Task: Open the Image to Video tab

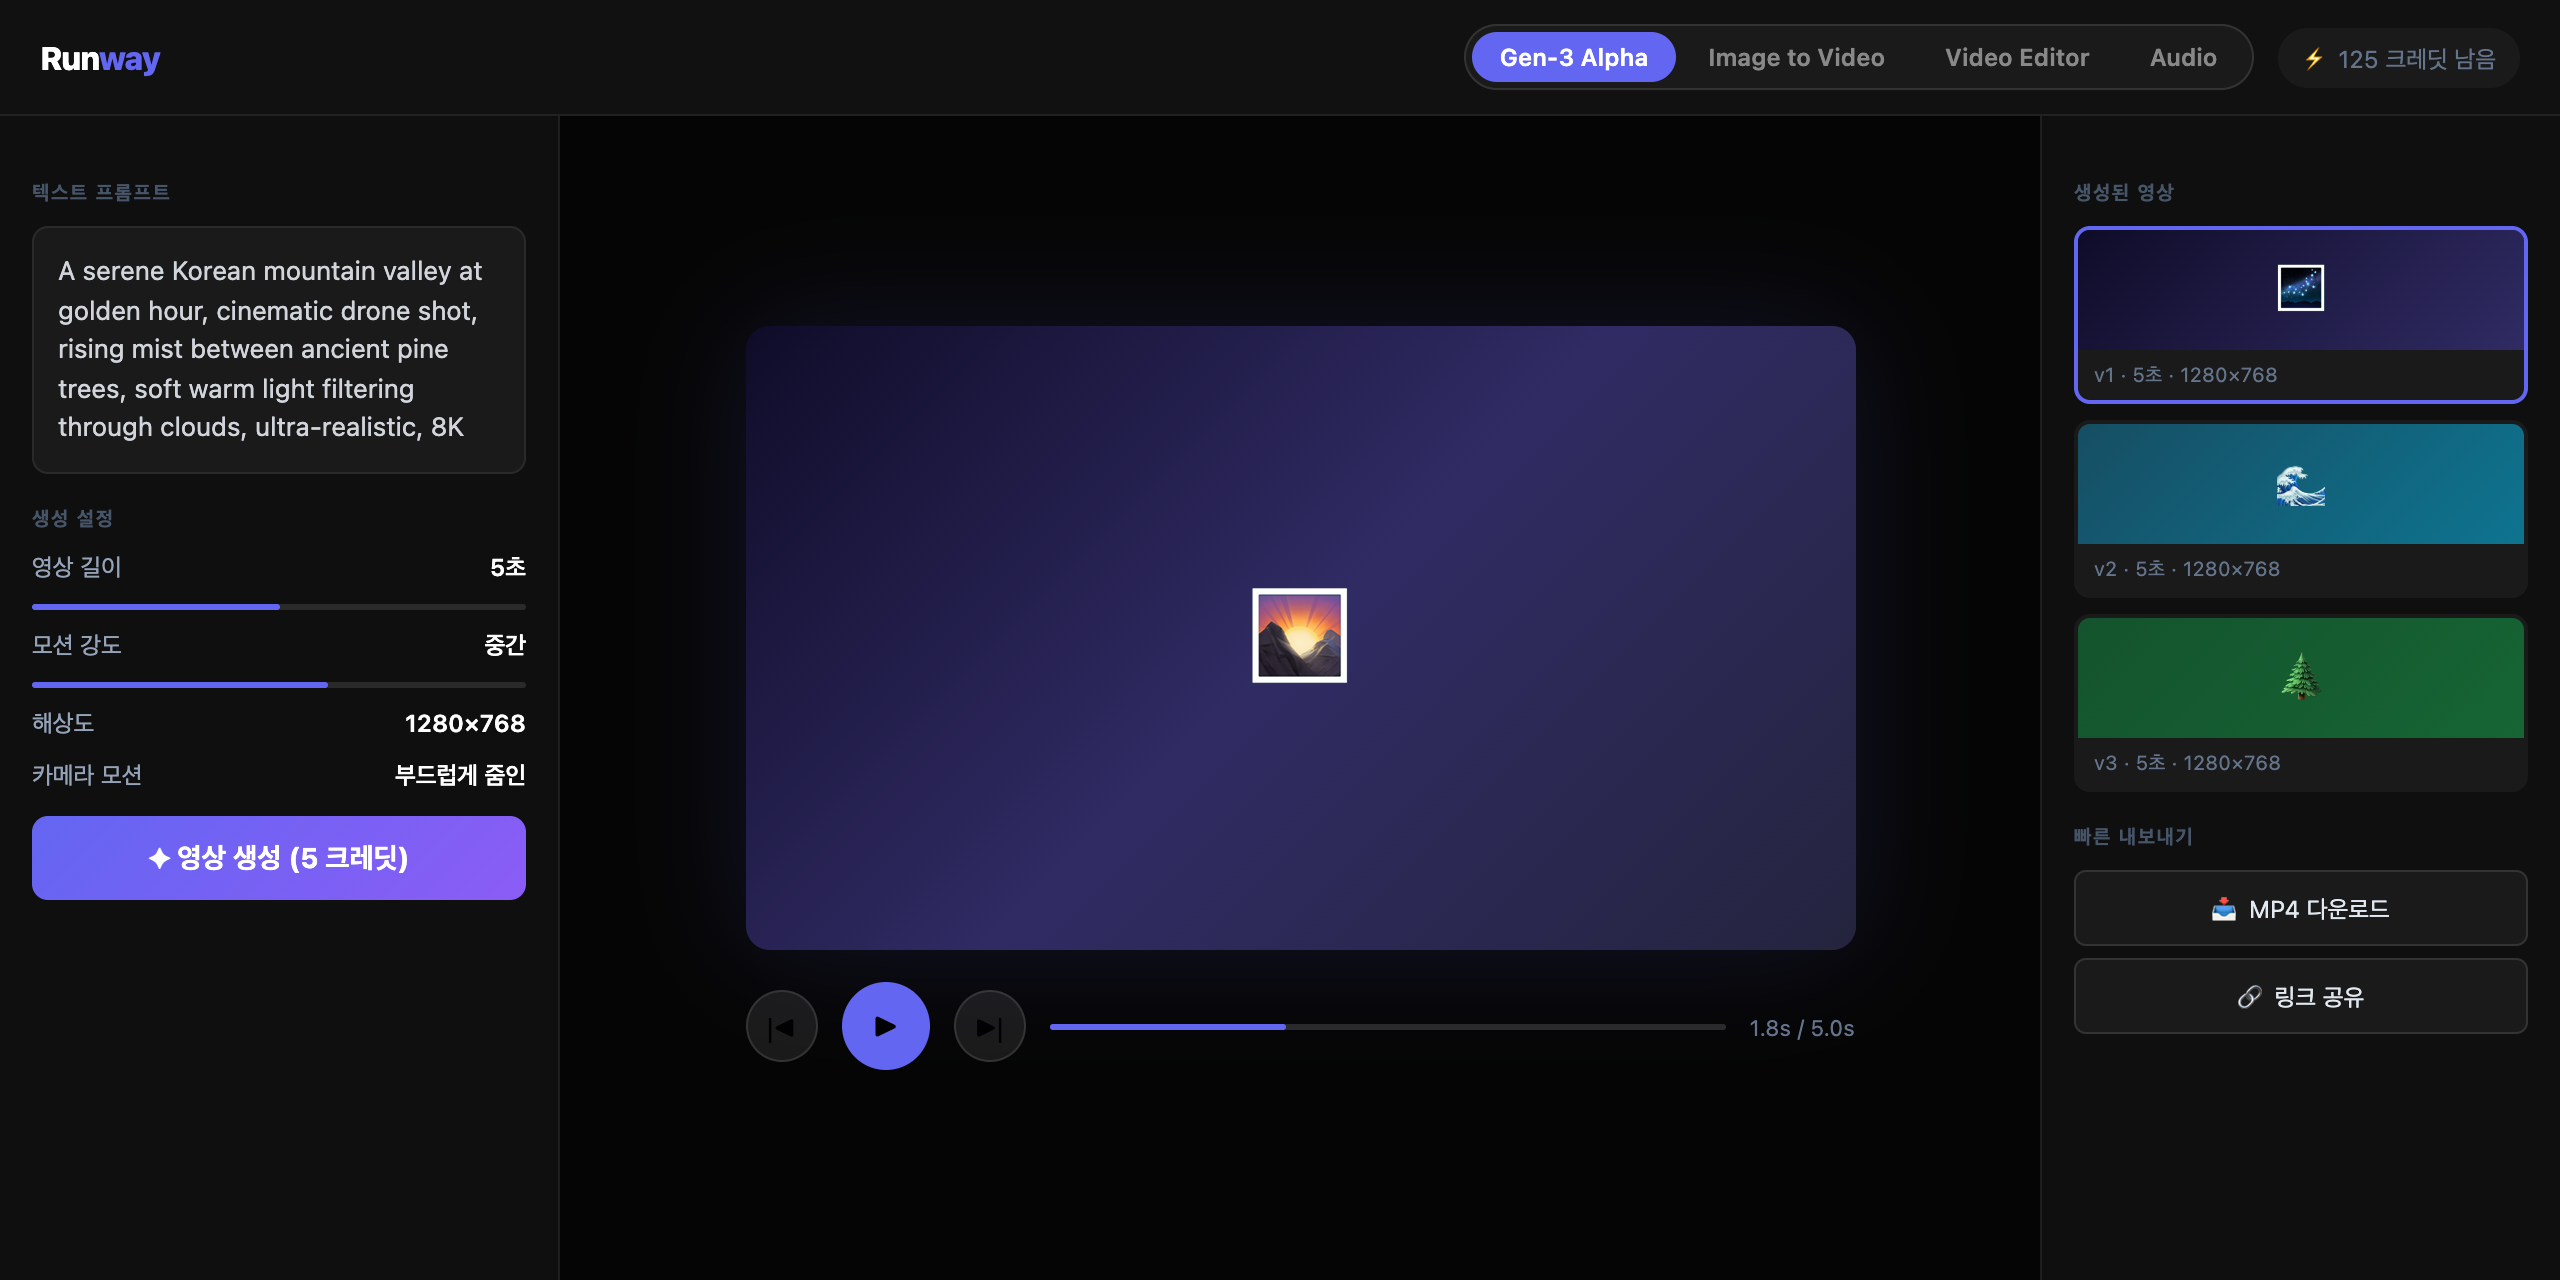Action: click(x=1796, y=58)
